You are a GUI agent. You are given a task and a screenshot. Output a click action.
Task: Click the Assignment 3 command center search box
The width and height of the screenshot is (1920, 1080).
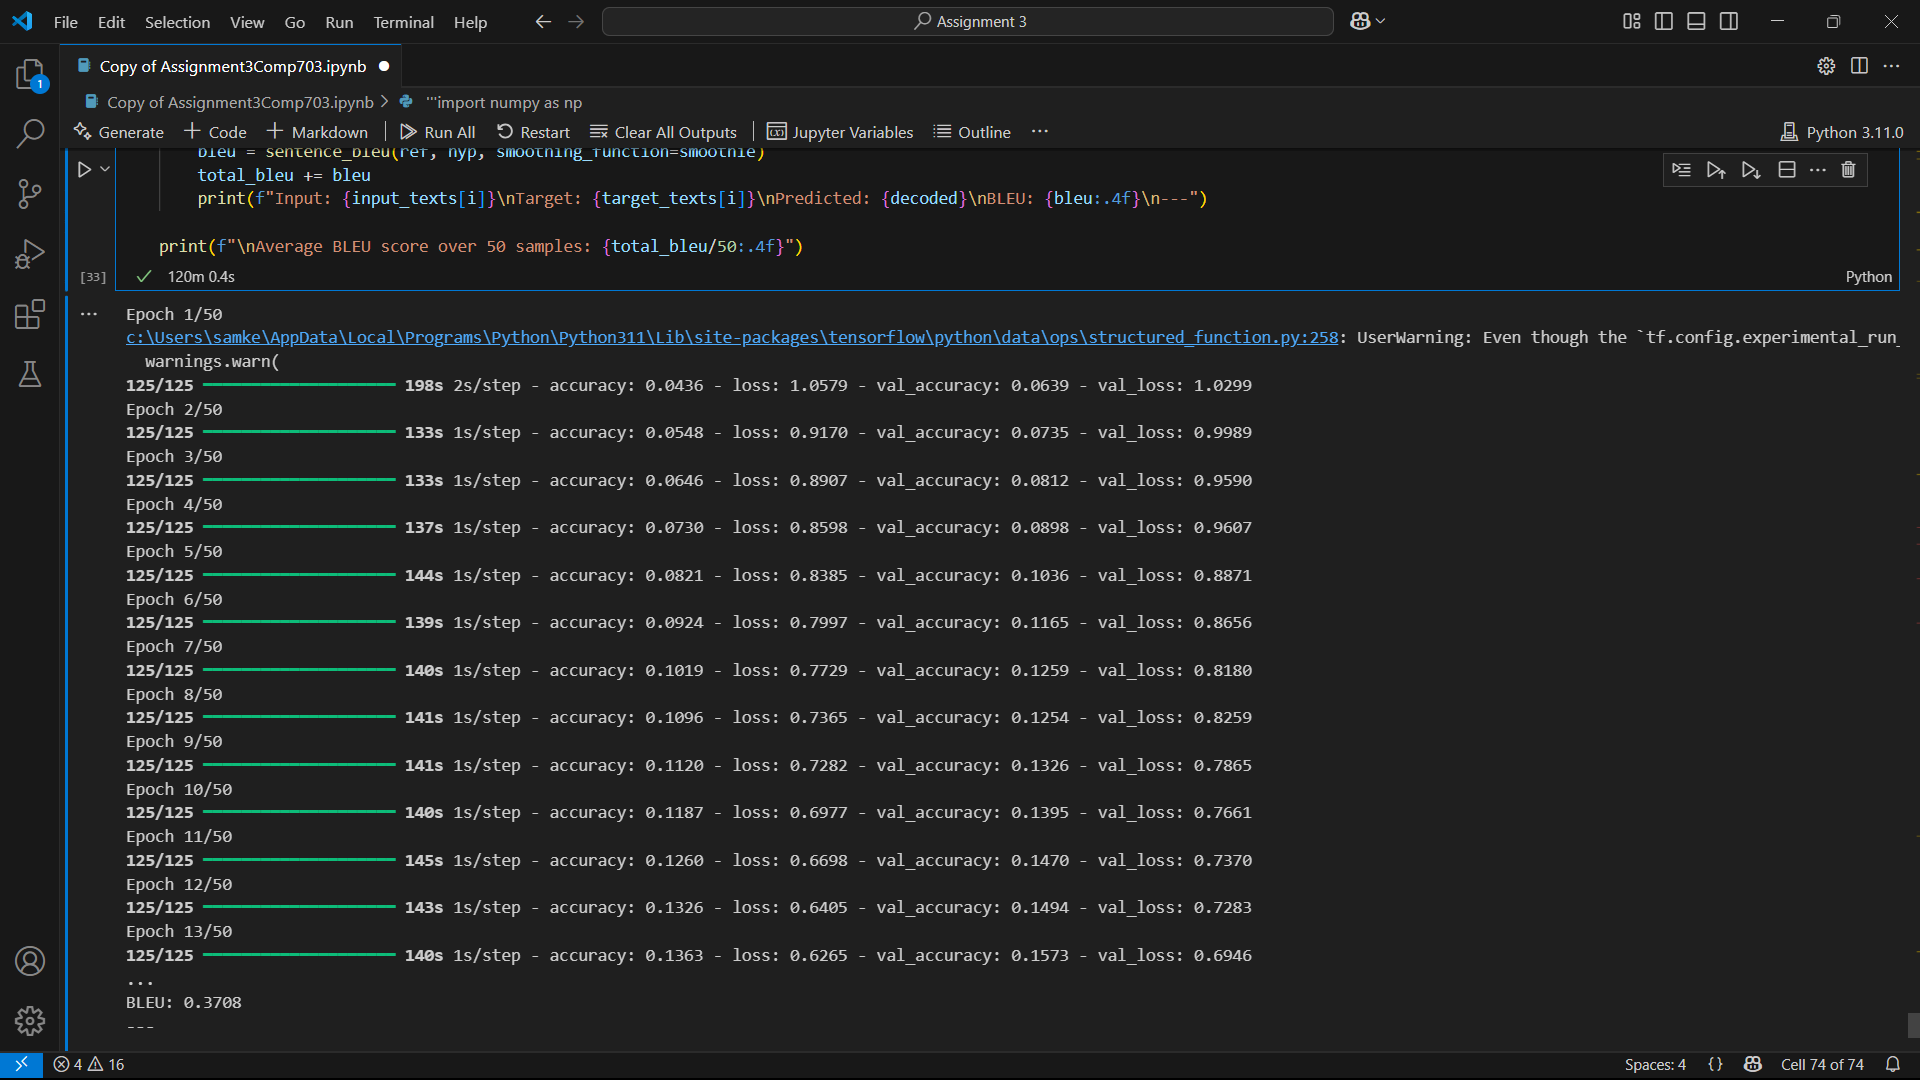pyautogui.click(x=968, y=21)
